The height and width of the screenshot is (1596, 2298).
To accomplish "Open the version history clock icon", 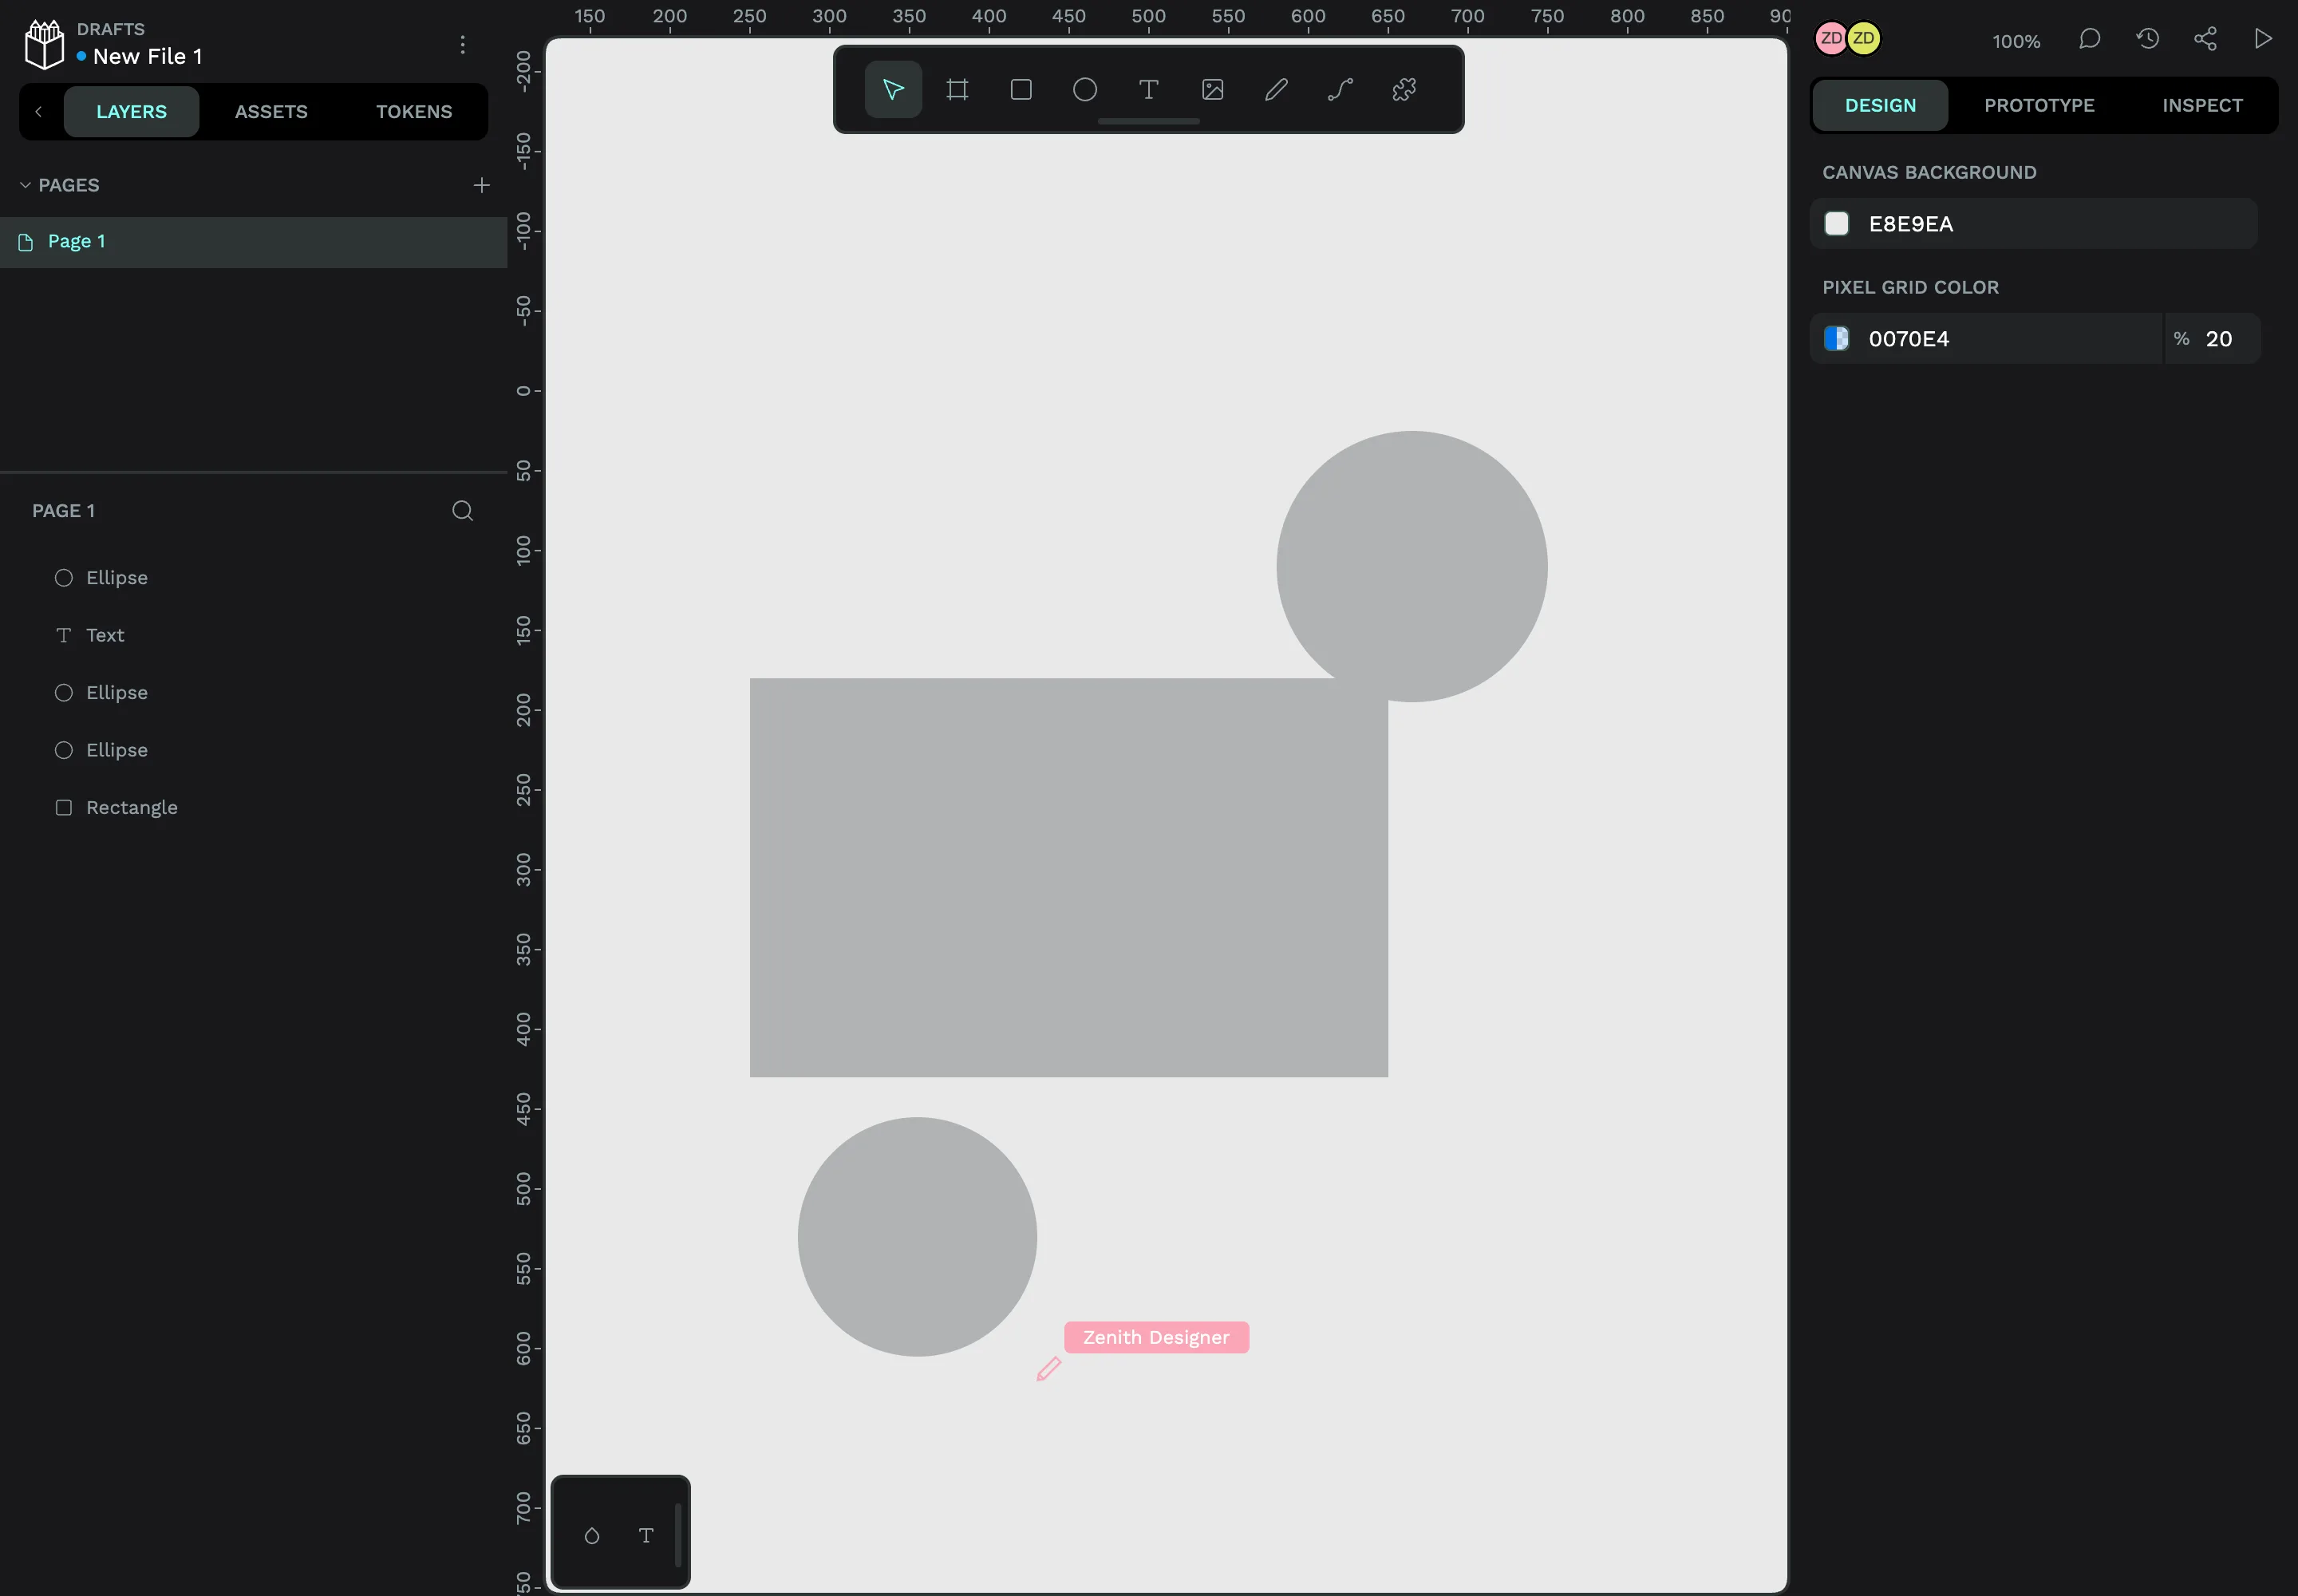I will click(2147, 39).
